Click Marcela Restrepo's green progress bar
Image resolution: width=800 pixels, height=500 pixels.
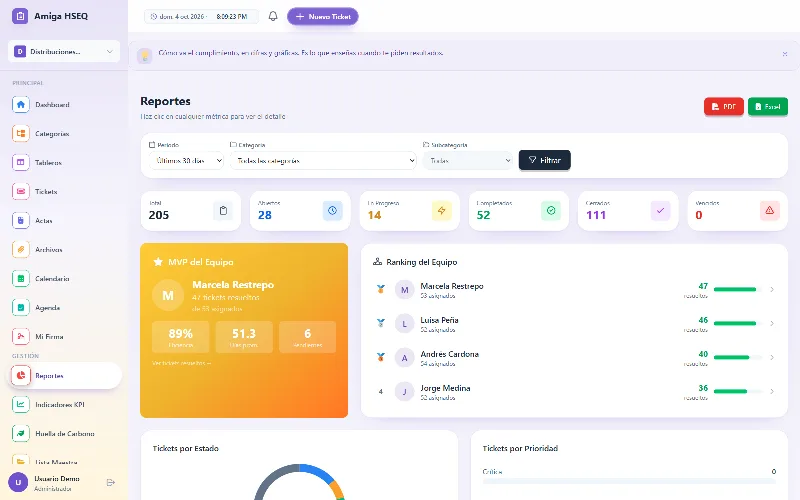[737, 289]
